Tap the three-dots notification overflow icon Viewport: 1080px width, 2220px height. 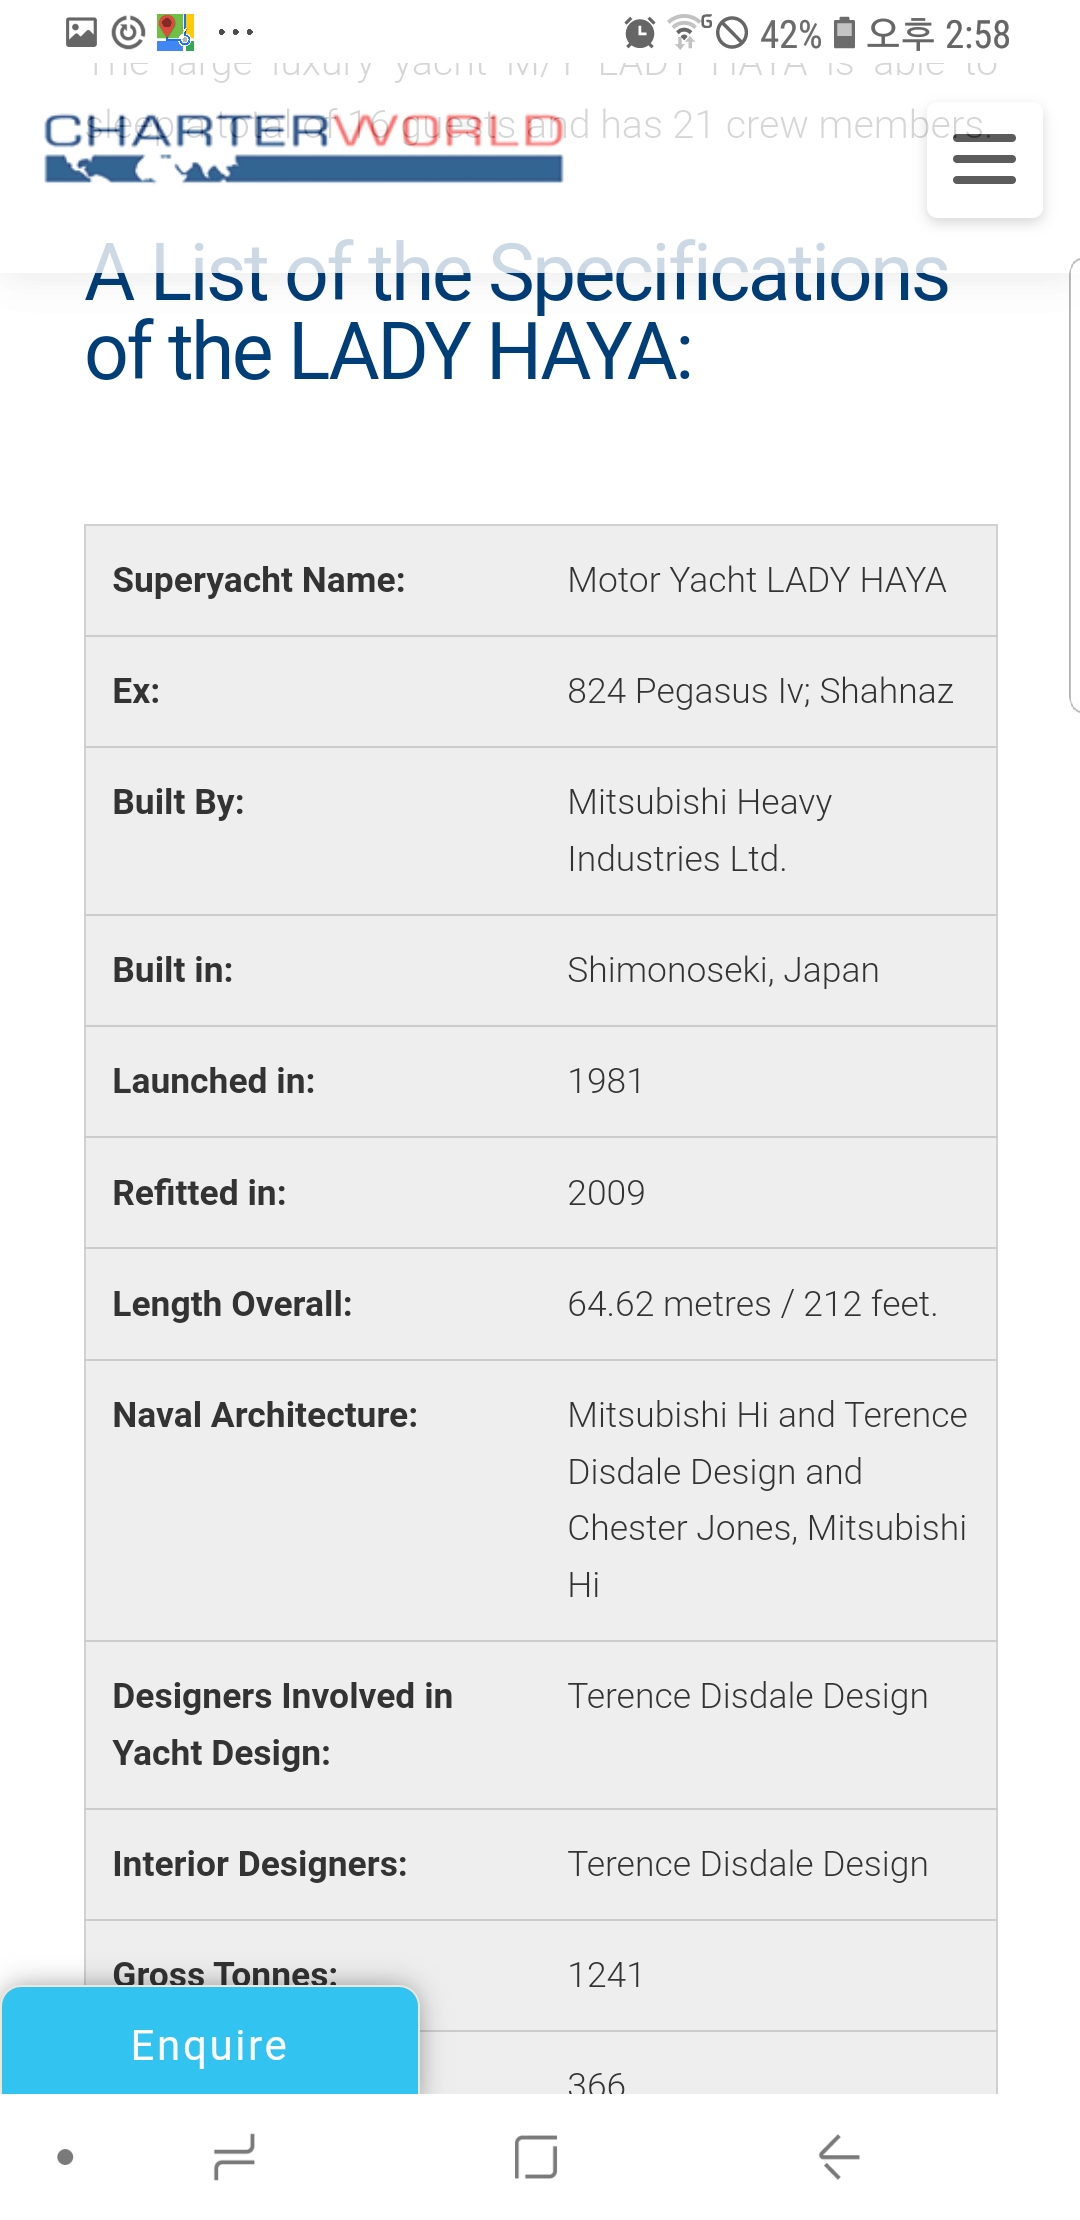click(235, 33)
